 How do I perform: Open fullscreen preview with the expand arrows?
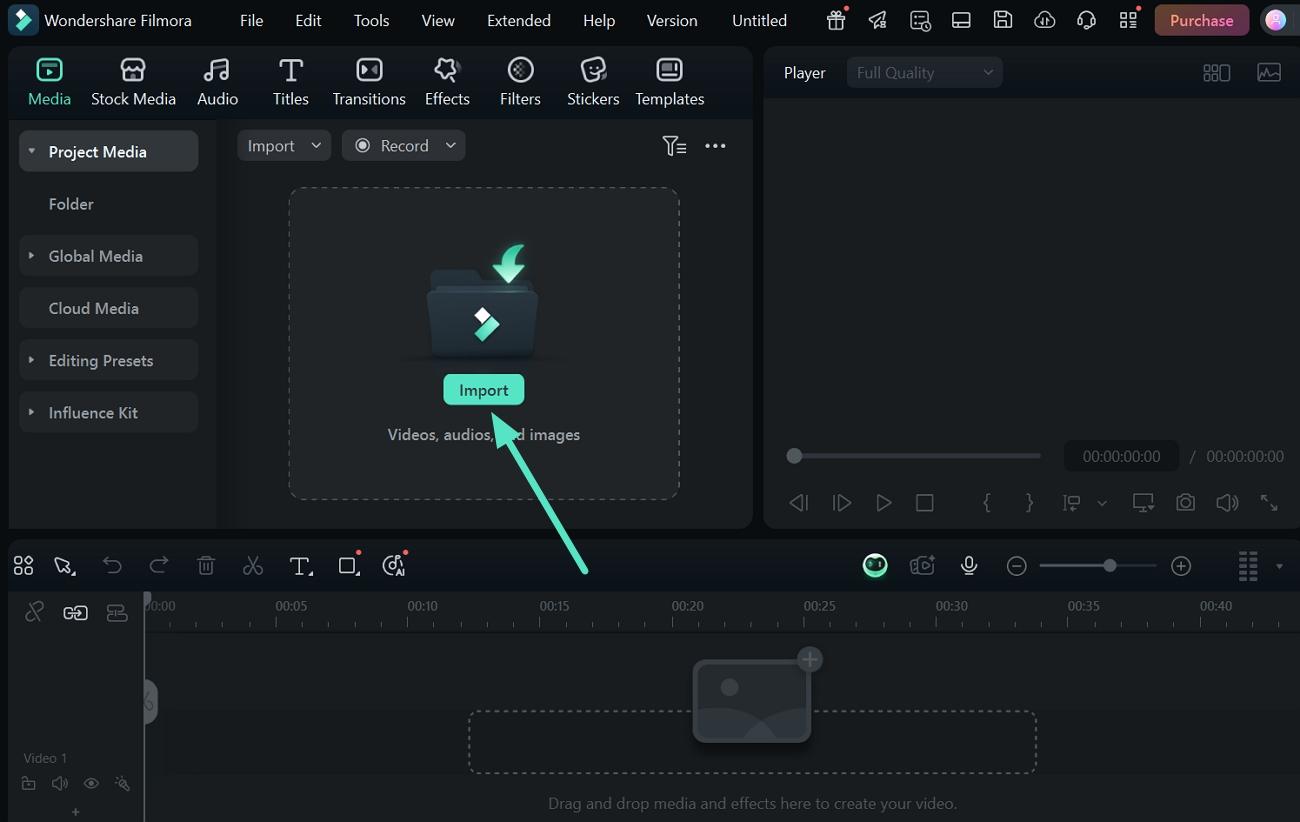[x=1269, y=503]
